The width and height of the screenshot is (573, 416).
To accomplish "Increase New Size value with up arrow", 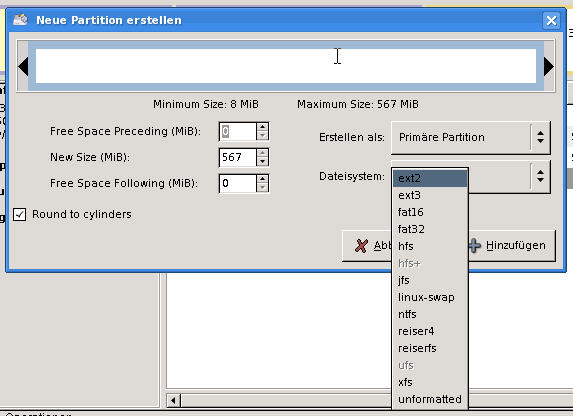I will tap(262, 153).
